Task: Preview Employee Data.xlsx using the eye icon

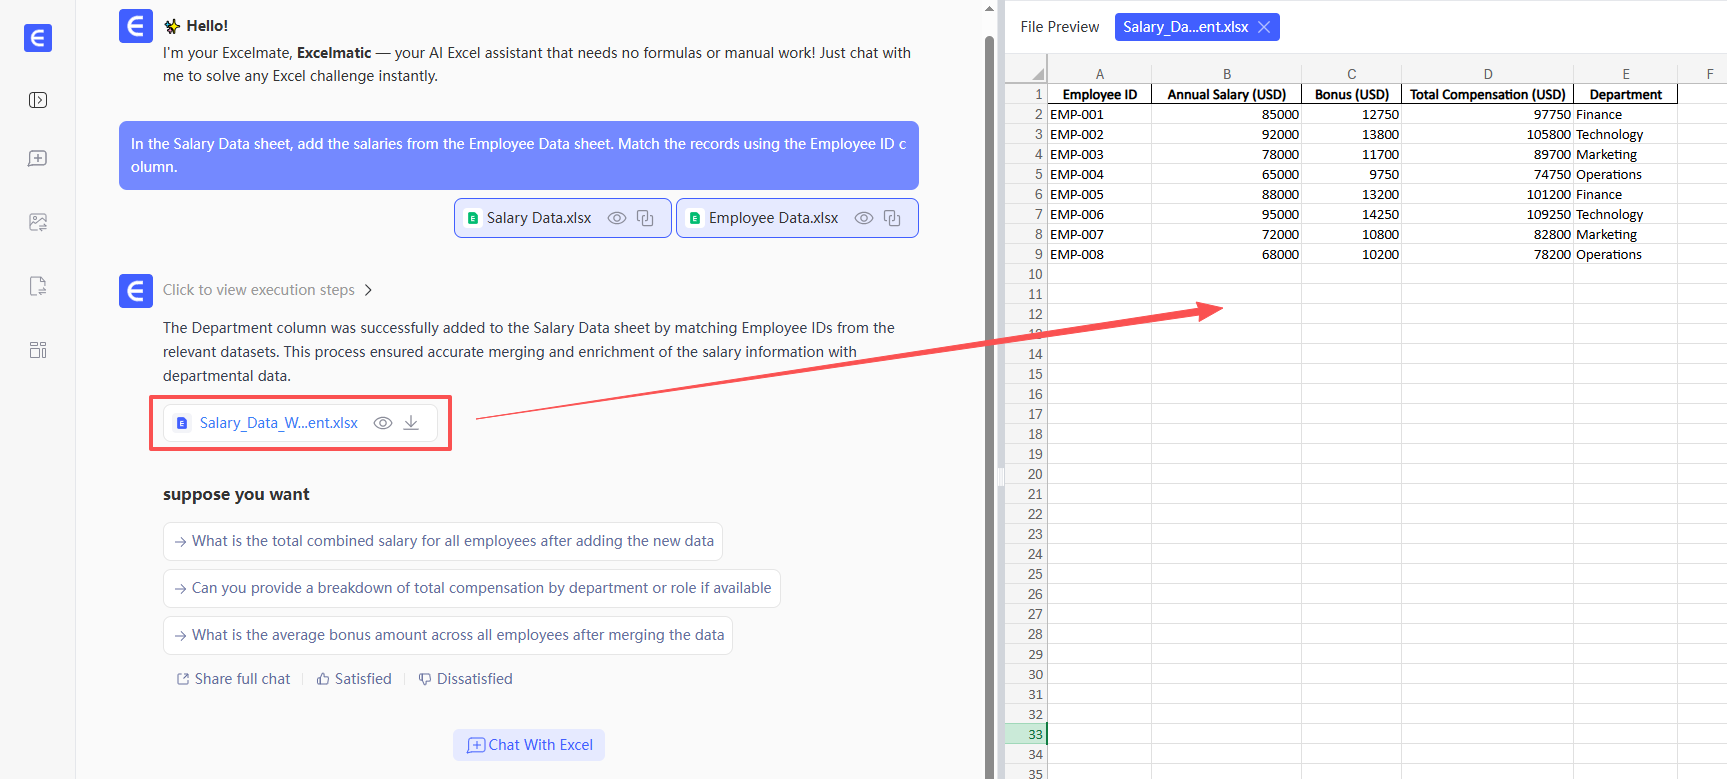Action: pos(864,218)
